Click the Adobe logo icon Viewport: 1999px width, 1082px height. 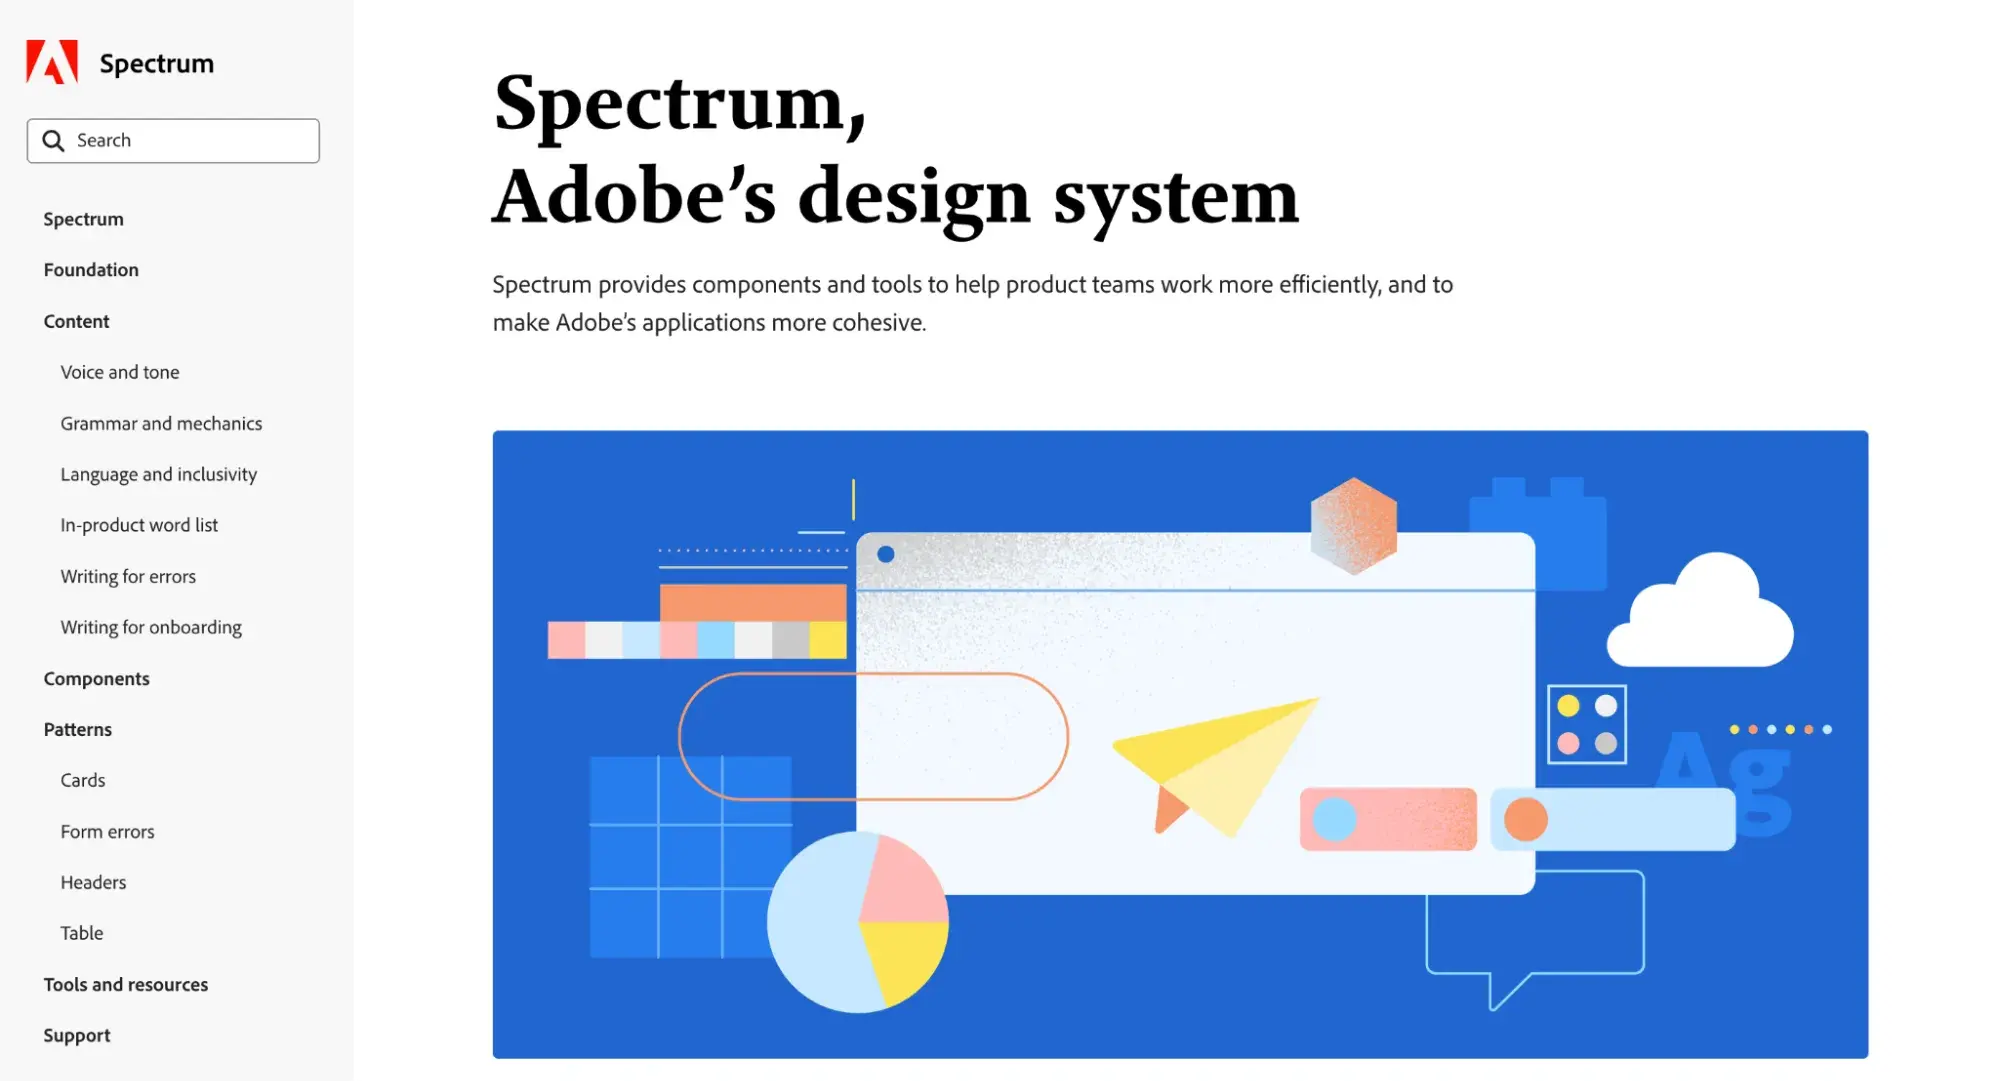point(51,63)
